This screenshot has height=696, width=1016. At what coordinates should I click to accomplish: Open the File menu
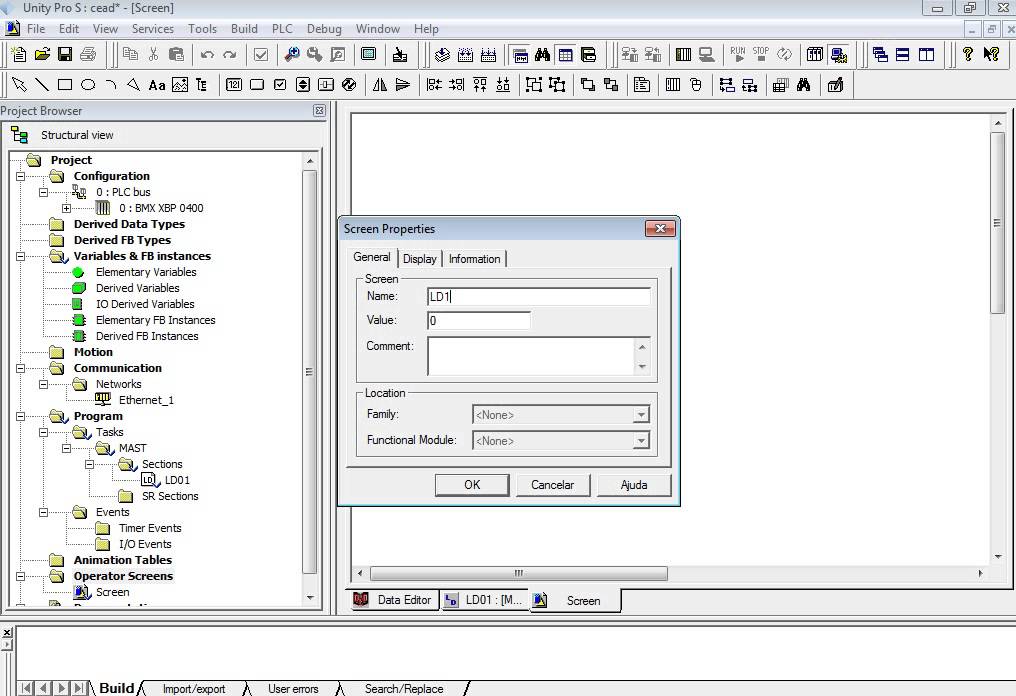click(36, 29)
